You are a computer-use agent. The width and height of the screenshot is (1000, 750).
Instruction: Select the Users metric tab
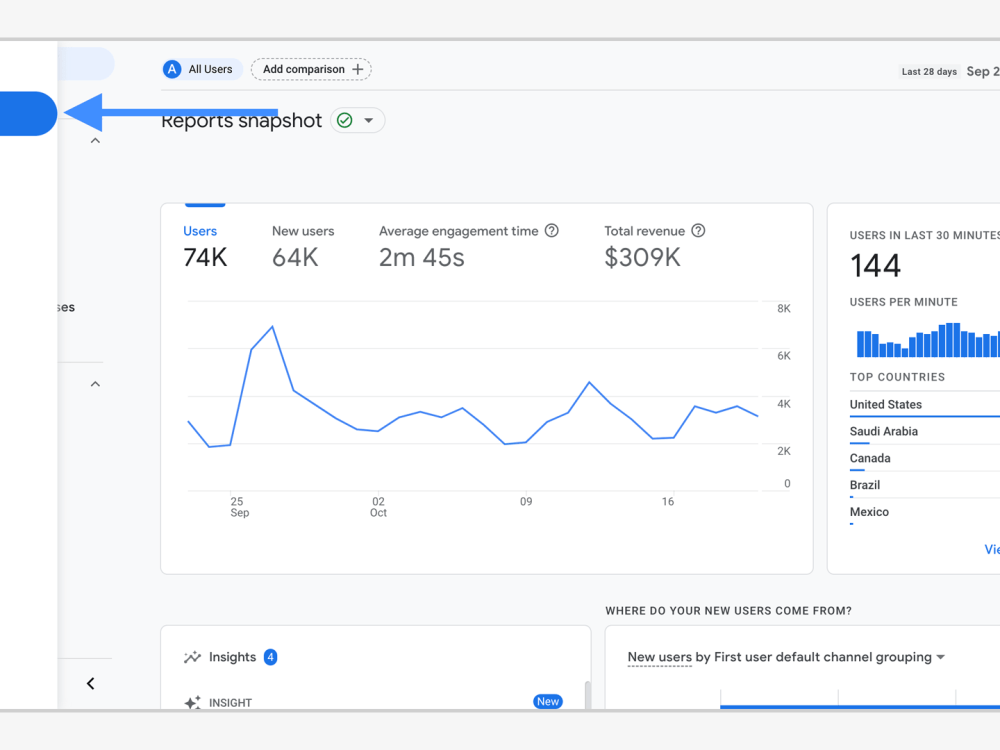[204, 246]
